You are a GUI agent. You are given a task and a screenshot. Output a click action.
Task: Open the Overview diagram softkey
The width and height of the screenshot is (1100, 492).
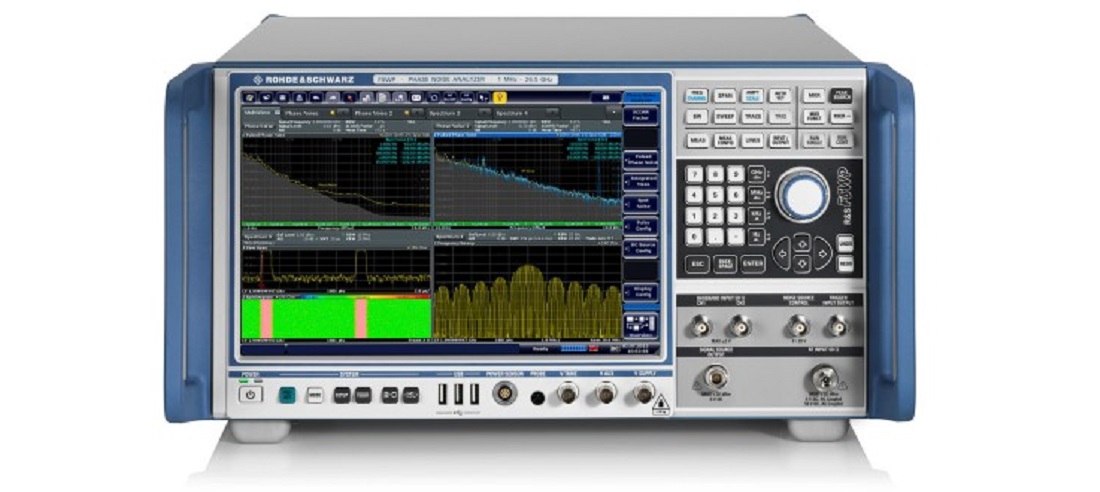(x=640, y=326)
